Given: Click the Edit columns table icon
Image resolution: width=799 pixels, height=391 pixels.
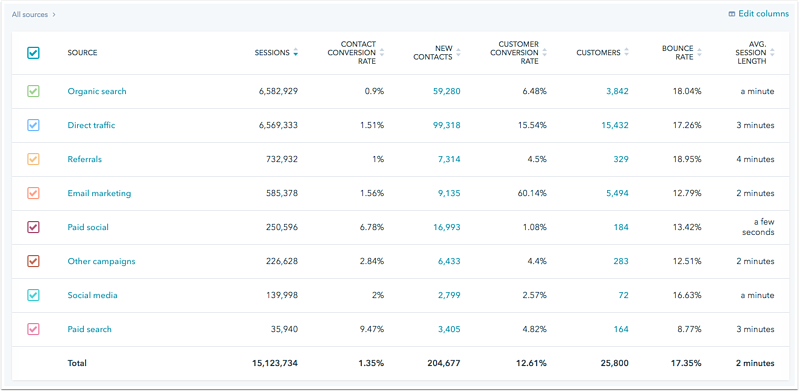Looking at the screenshot, I should pos(732,14).
